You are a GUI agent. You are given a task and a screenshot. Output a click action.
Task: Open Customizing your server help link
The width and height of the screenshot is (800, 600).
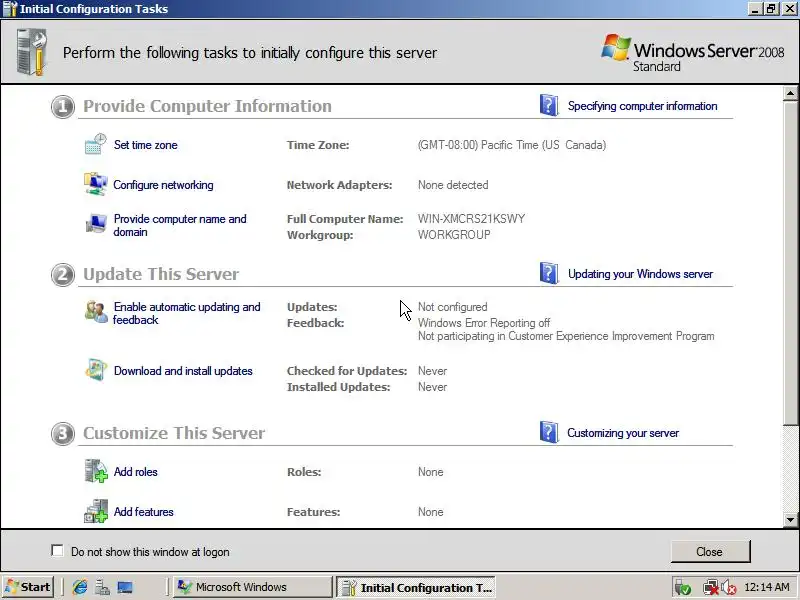[623, 433]
